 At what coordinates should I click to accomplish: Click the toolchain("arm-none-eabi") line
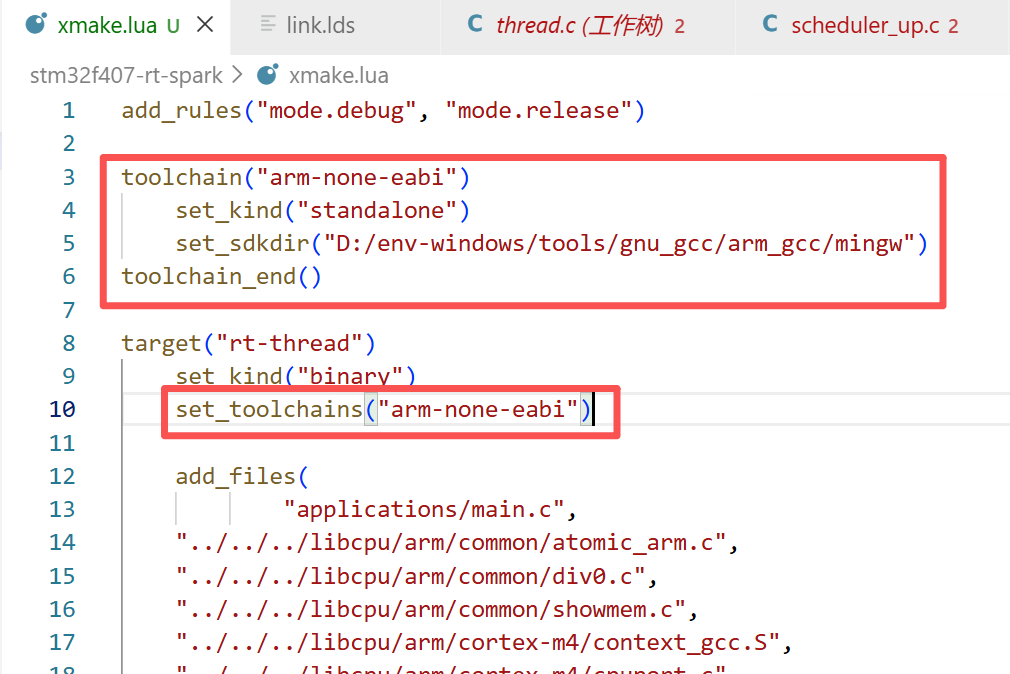[296, 177]
